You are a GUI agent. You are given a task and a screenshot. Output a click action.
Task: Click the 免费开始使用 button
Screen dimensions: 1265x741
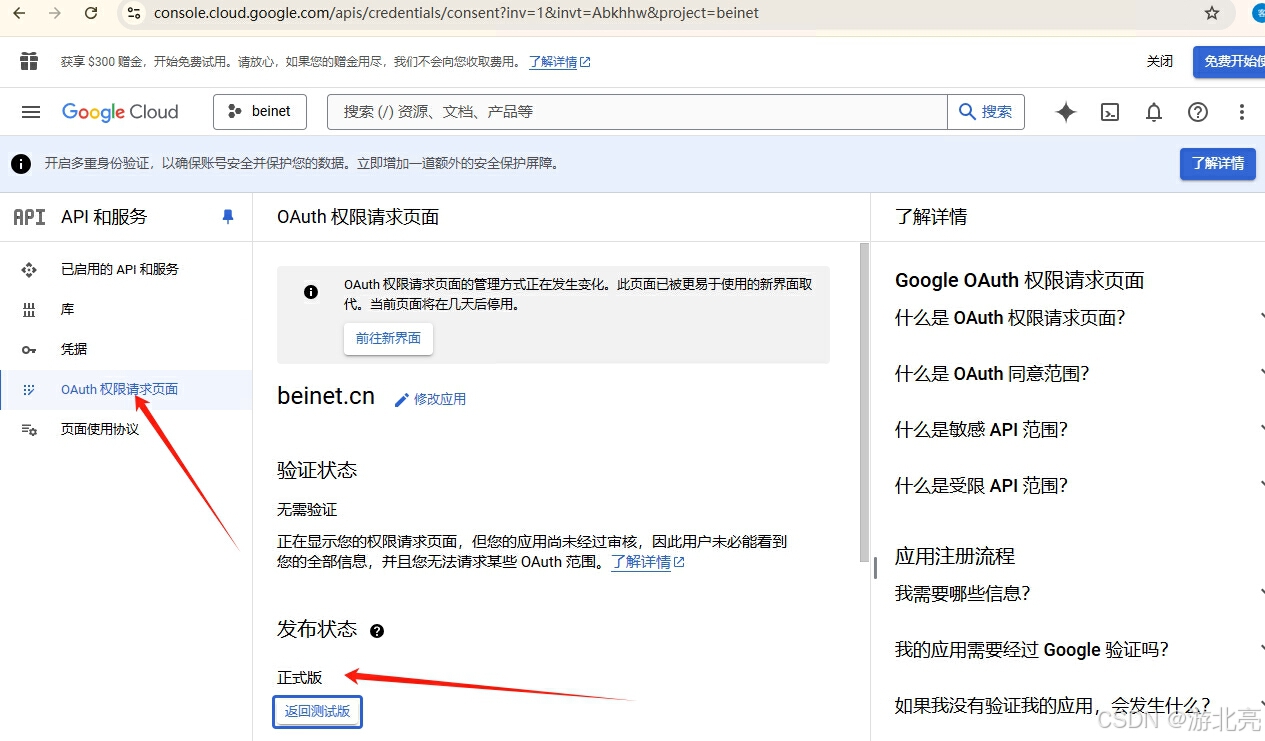click(x=1229, y=62)
